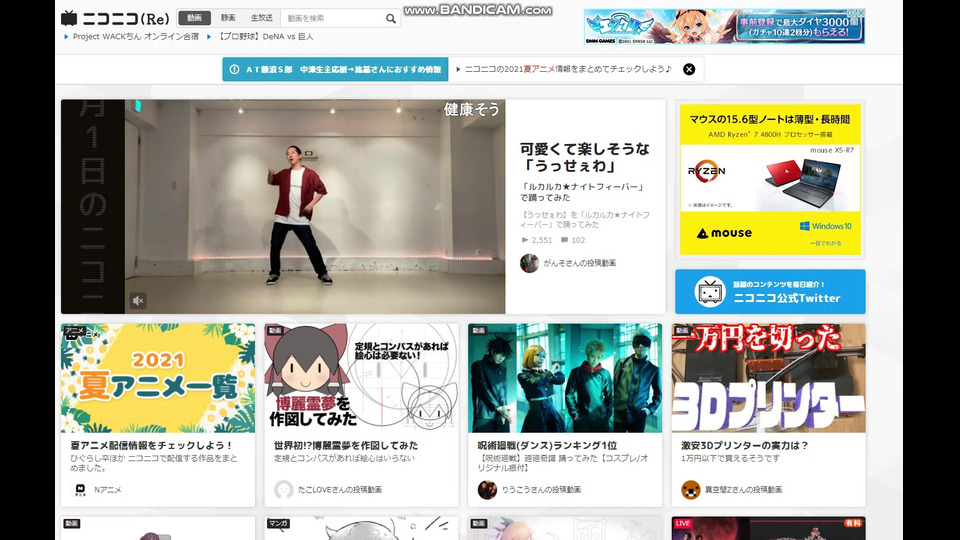This screenshot has width=960, height=540.
Task: Open the 2021夏アニメ一覧 thumbnail
Action: tap(158, 378)
